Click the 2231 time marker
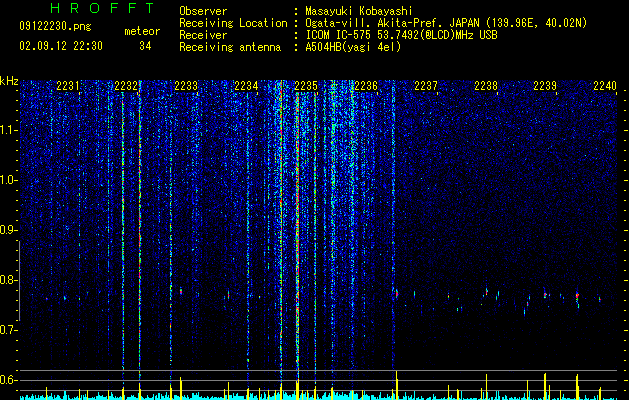Screen dimensions: 629x400 click(x=68, y=85)
